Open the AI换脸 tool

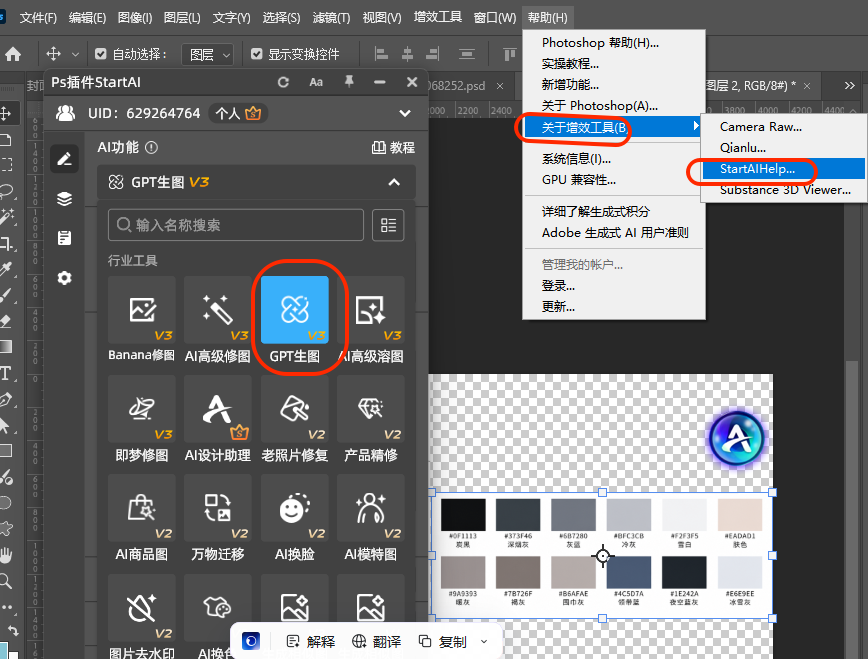[x=294, y=518]
